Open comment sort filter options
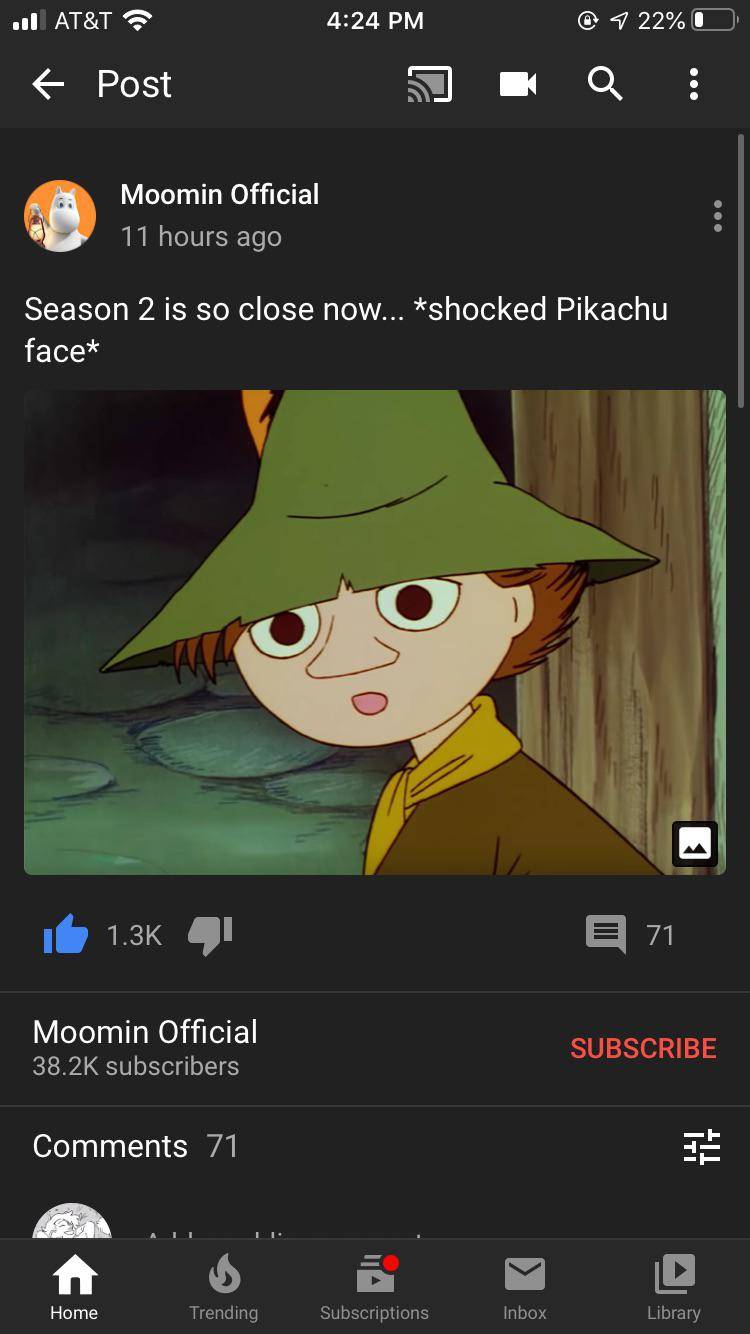 click(x=701, y=1146)
